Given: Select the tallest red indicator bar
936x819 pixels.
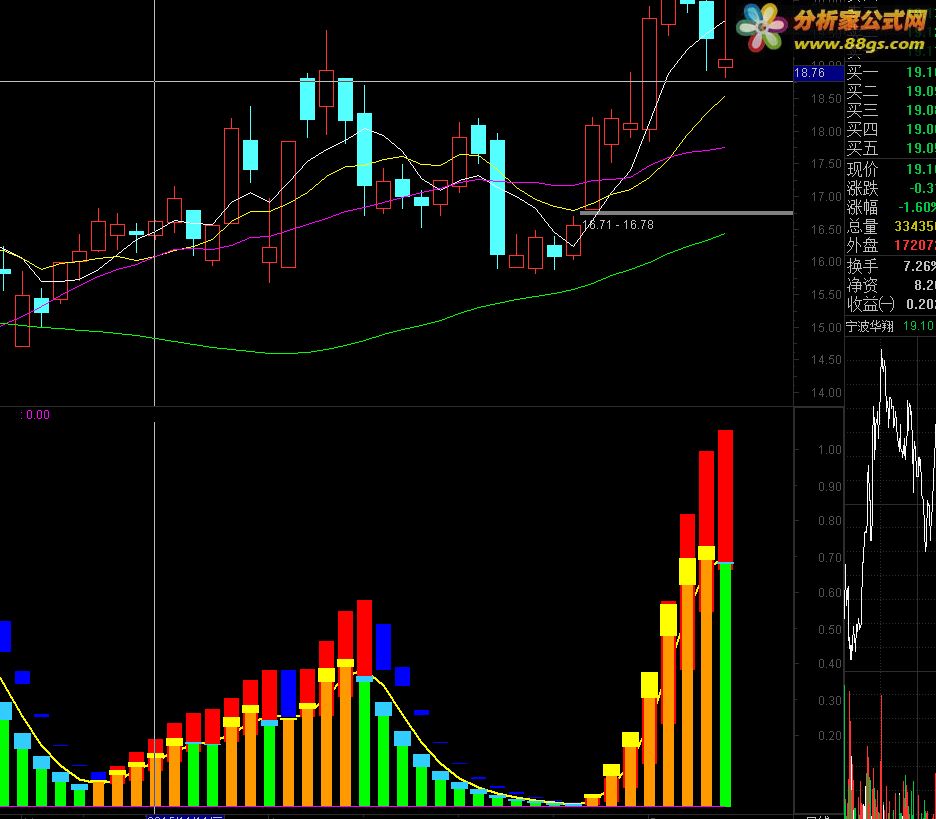Looking at the screenshot, I should [725, 495].
